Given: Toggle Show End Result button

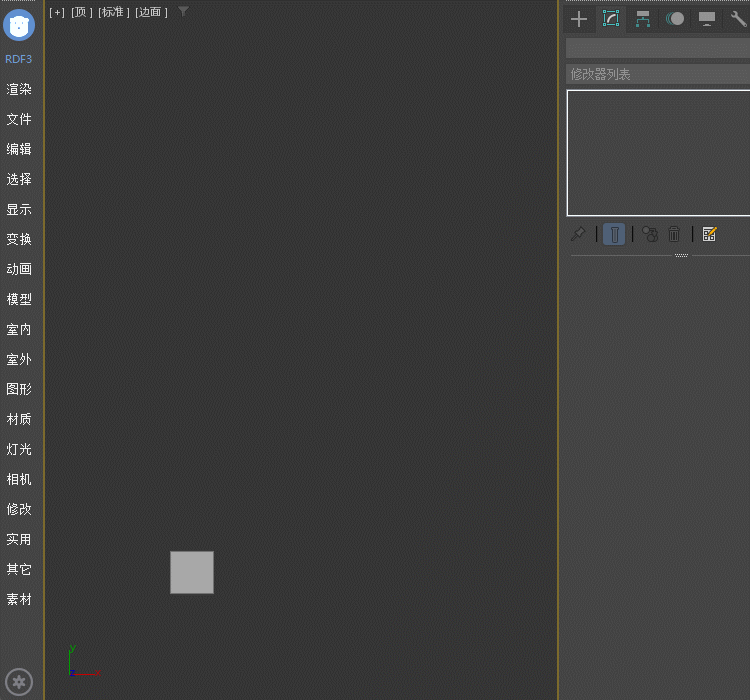Looking at the screenshot, I should [614, 234].
